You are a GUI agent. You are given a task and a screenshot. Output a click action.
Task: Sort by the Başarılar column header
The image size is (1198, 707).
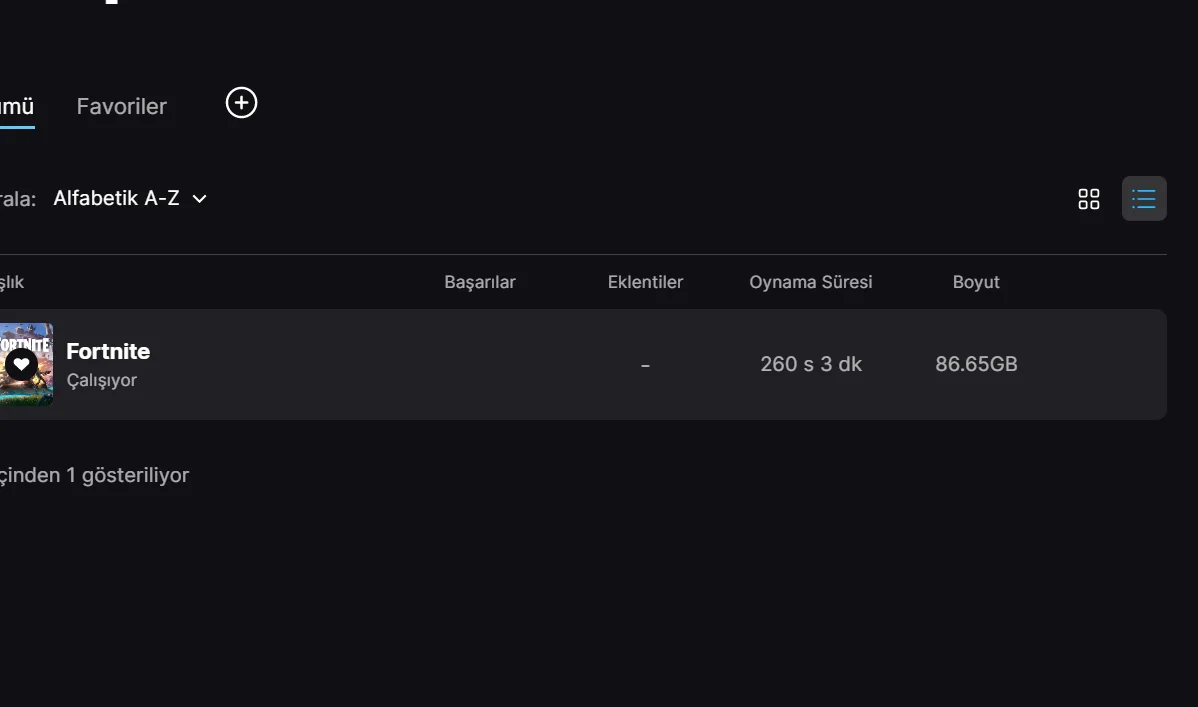(480, 282)
